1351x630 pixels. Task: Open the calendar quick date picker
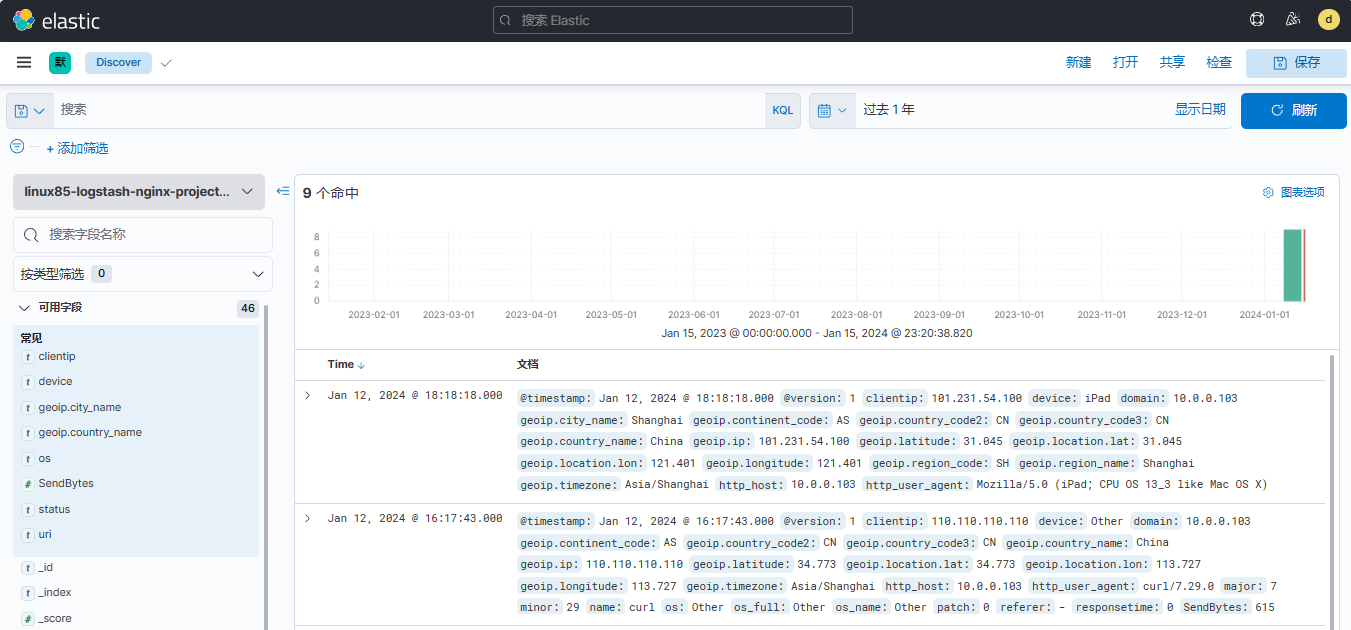click(832, 110)
